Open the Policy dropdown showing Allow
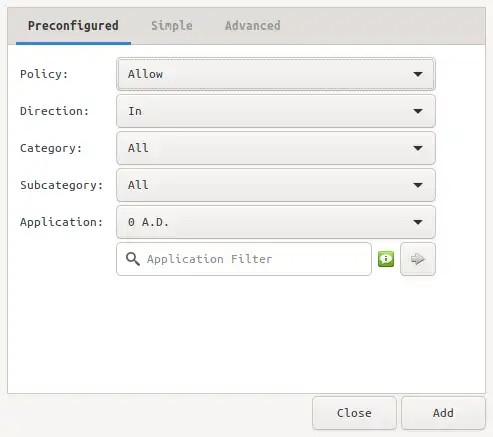493x437 pixels. pos(276,74)
